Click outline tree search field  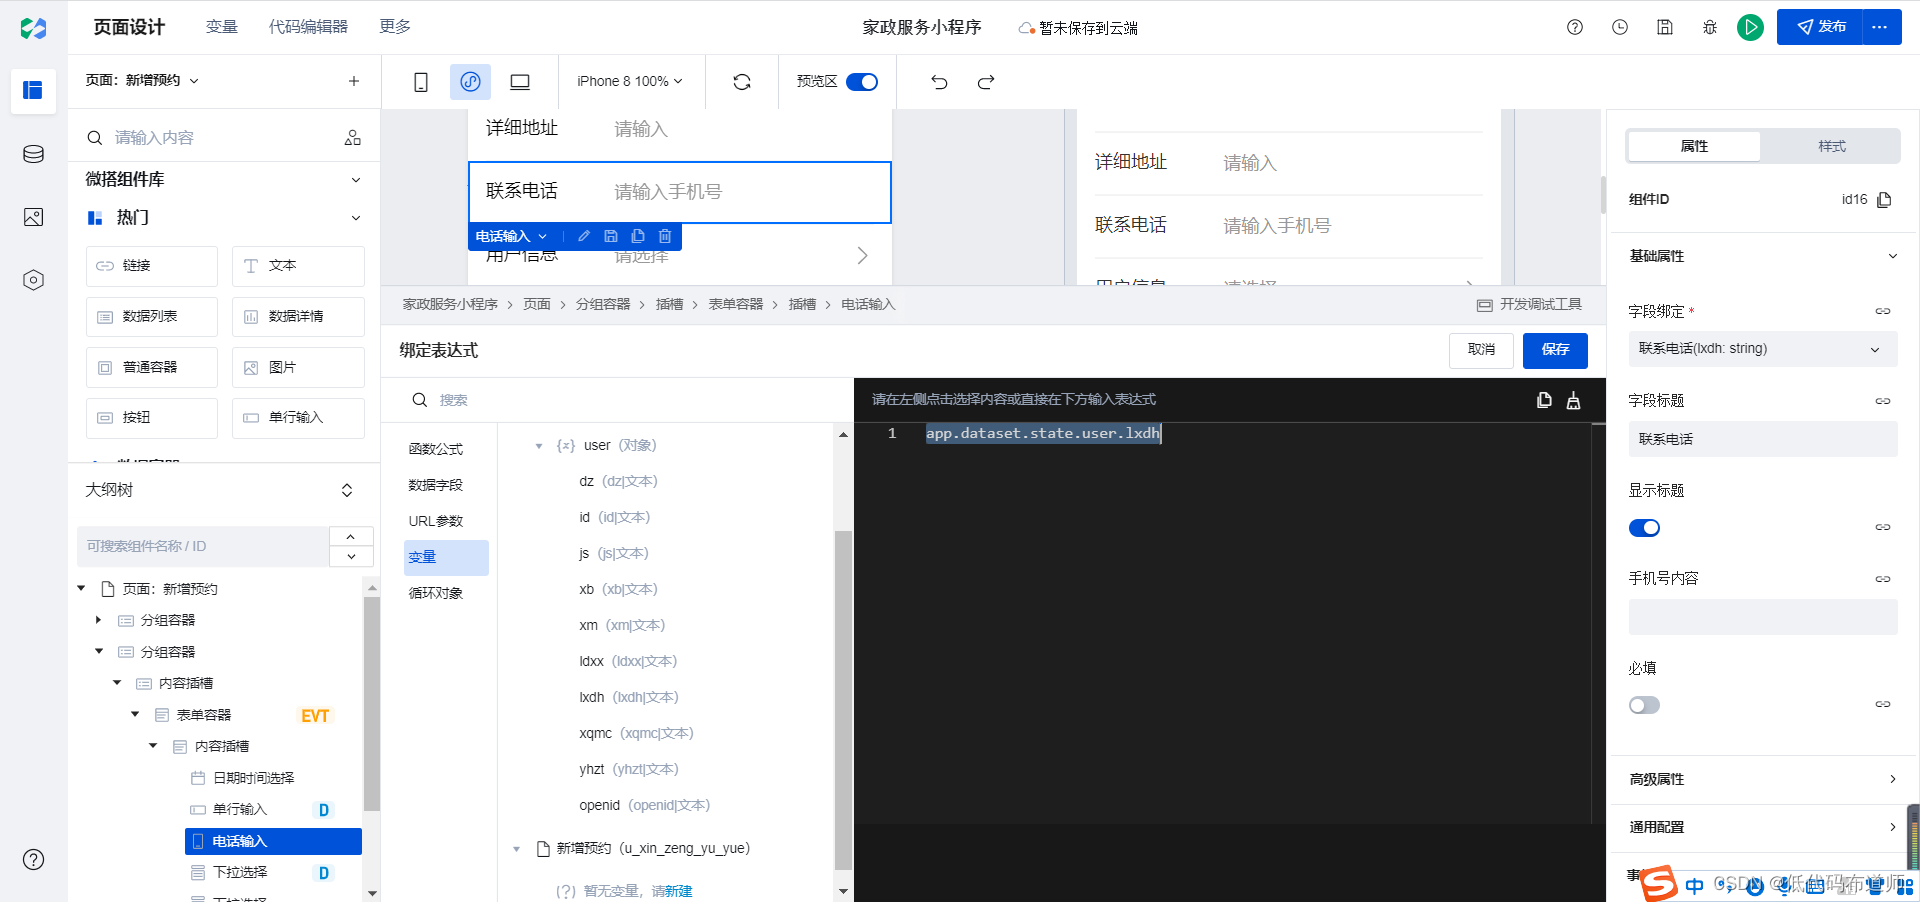(x=203, y=546)
